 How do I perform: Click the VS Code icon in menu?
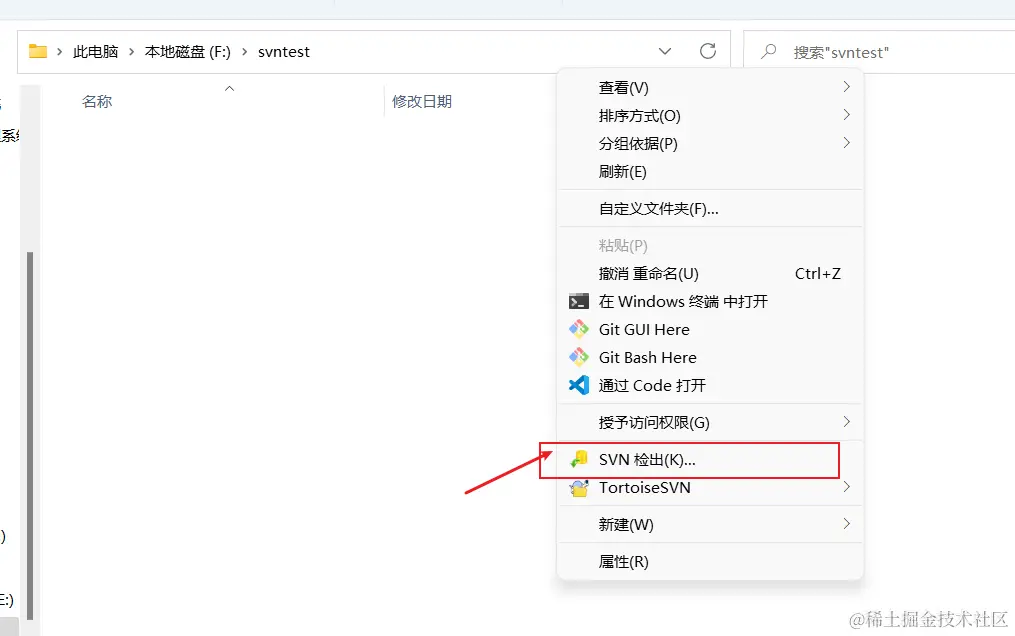(579, 386)
